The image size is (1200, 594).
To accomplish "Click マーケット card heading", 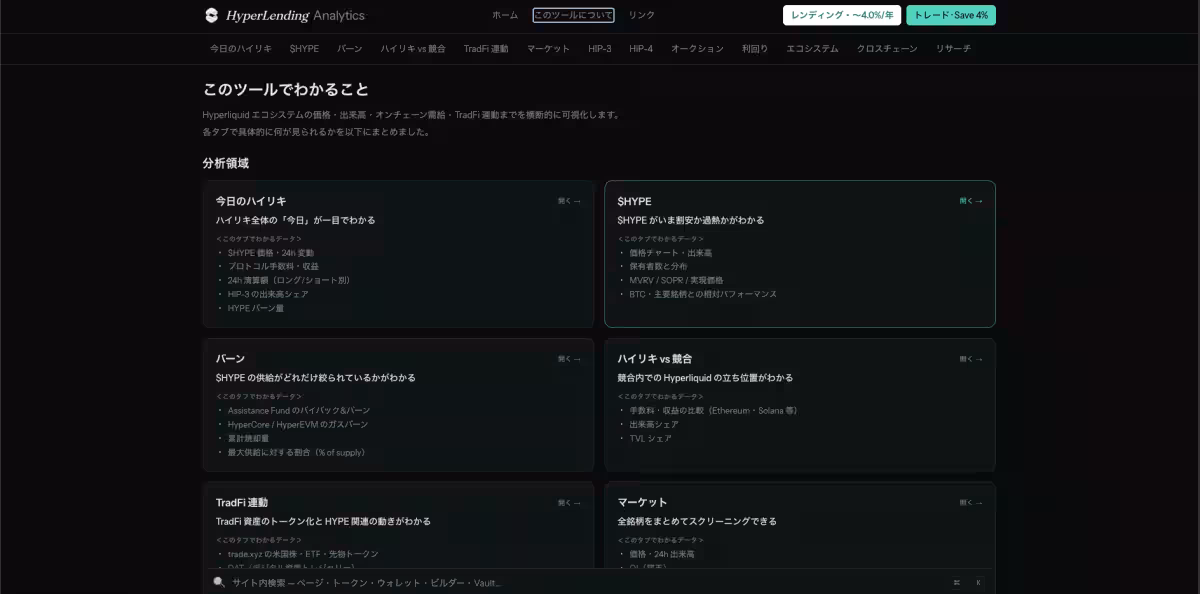I will coord(642,503).
